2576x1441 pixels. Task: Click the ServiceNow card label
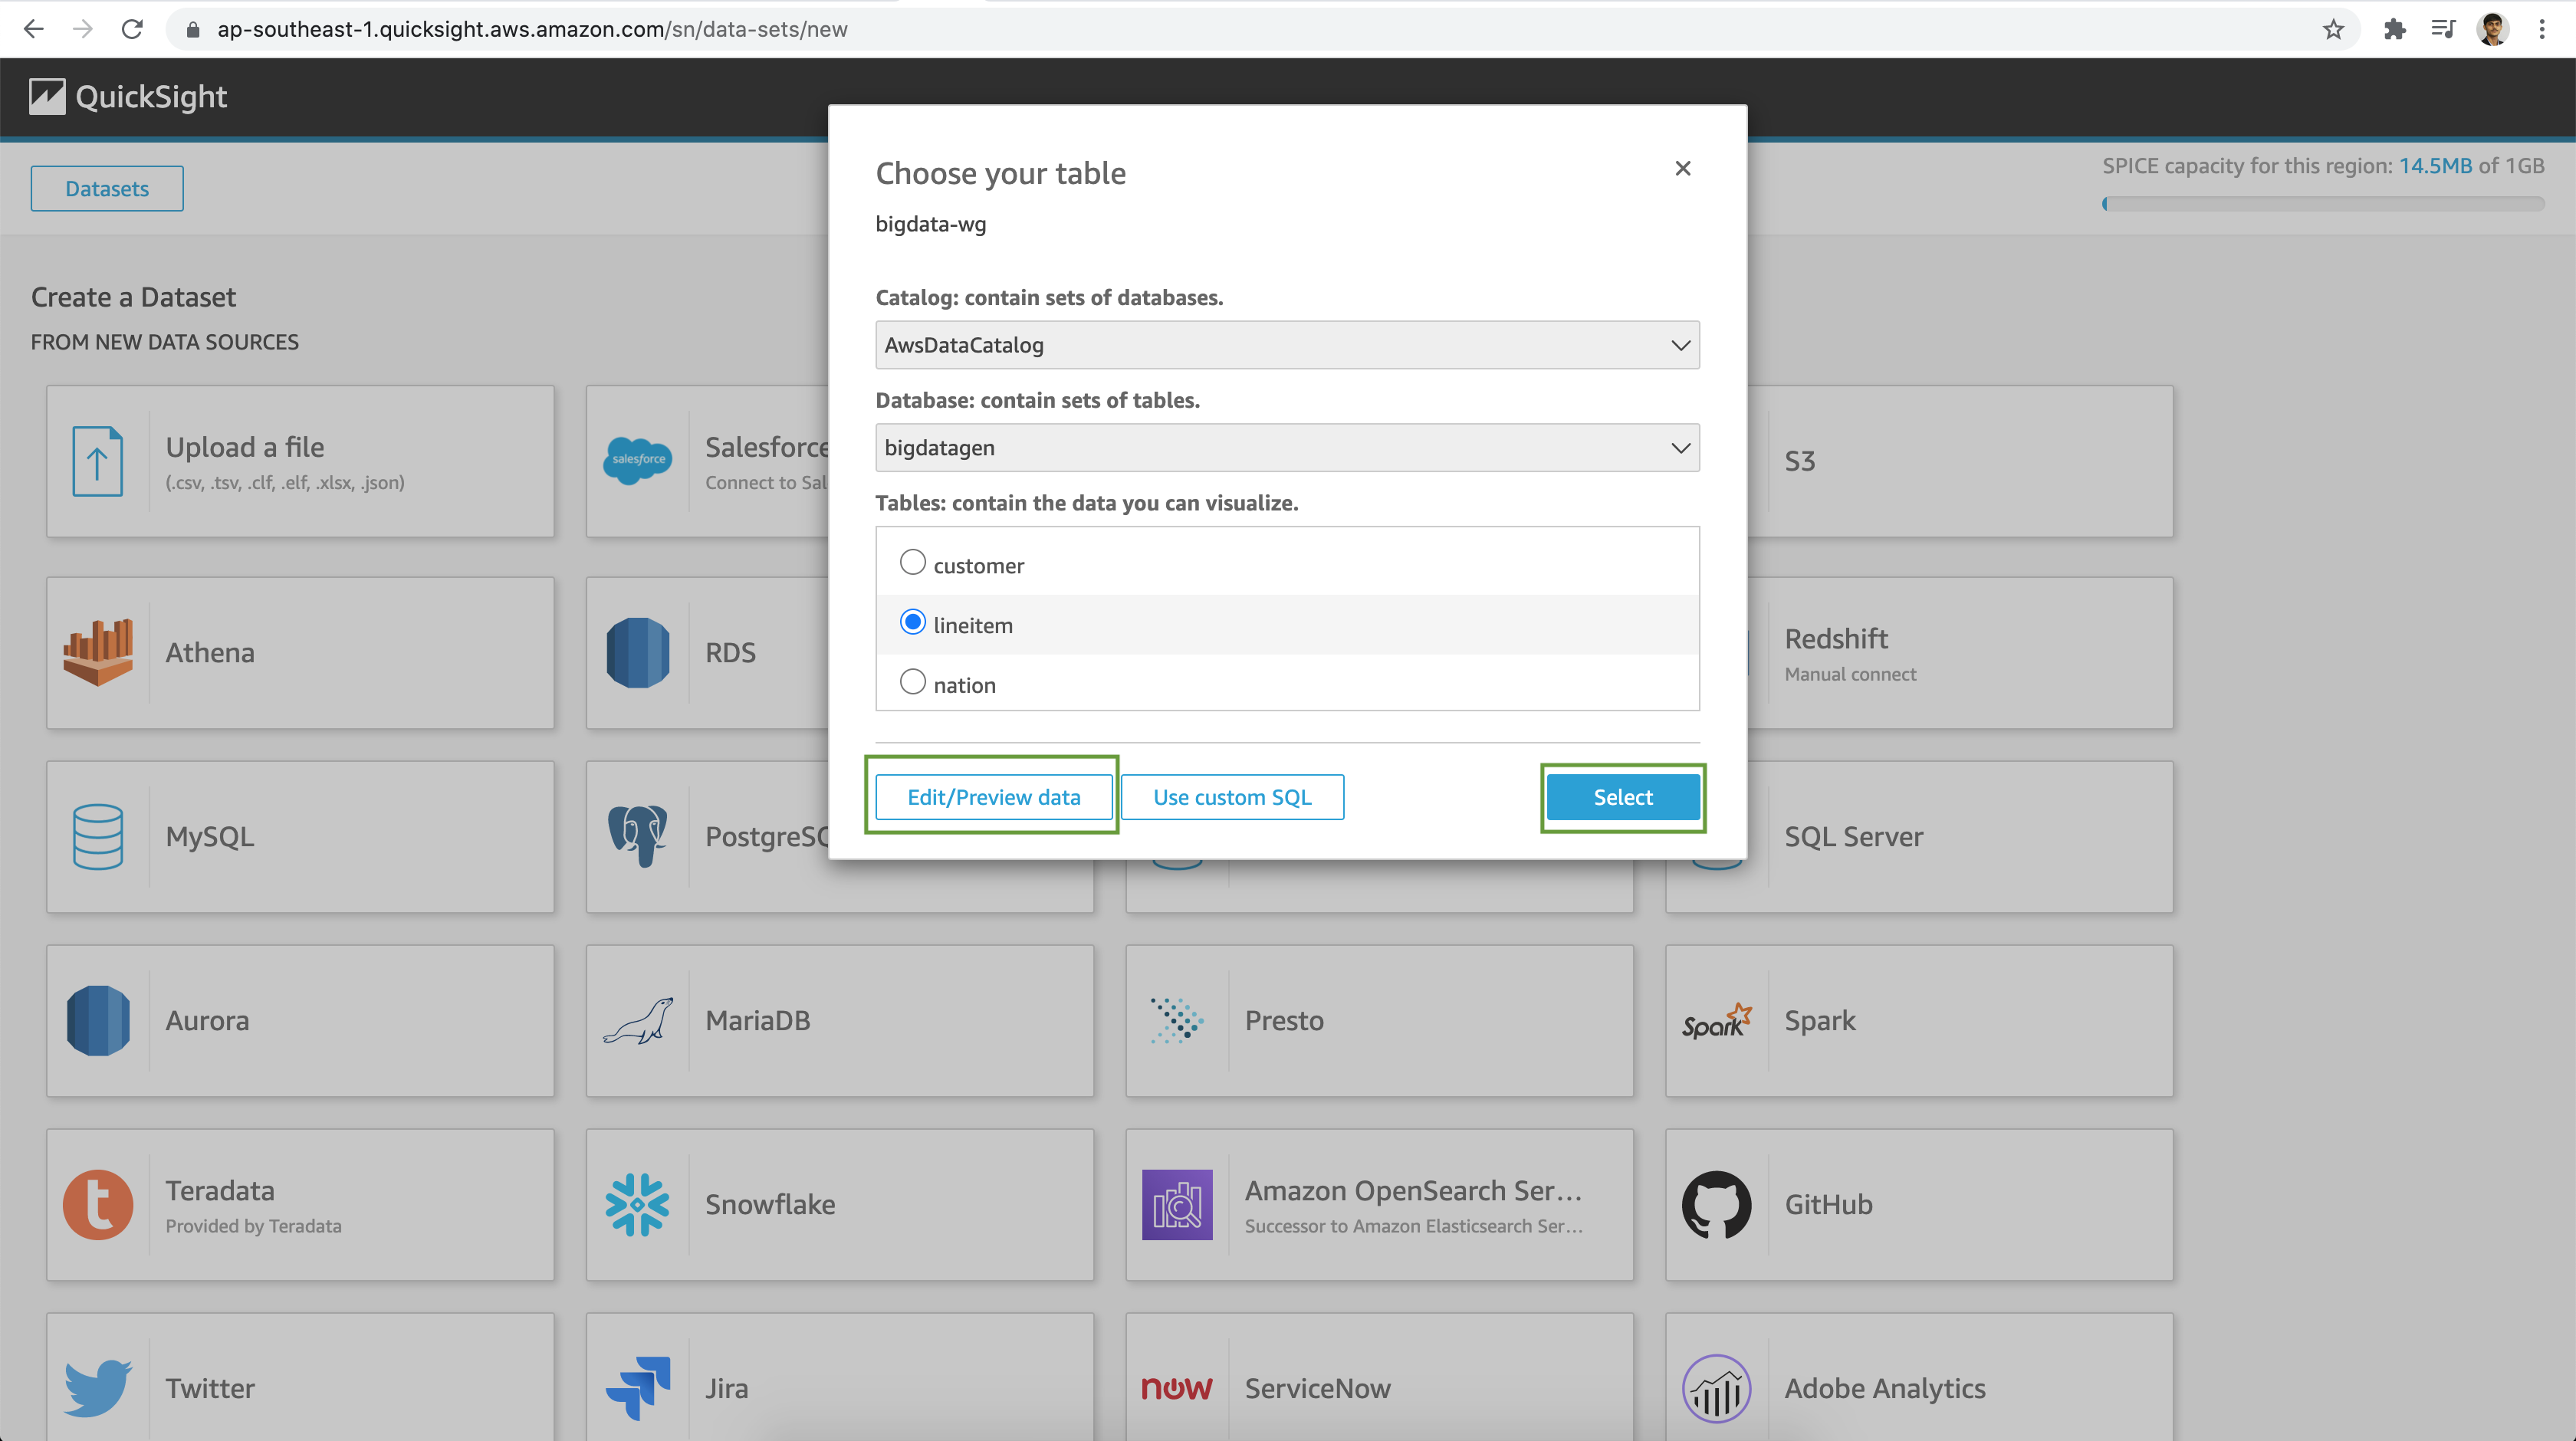point(1318,1388)
